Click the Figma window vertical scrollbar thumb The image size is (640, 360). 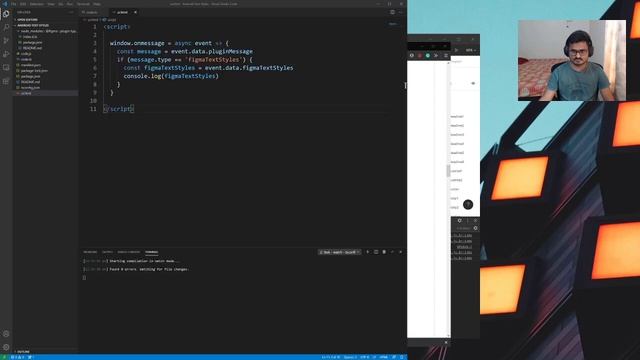click(x=448, y=171)
